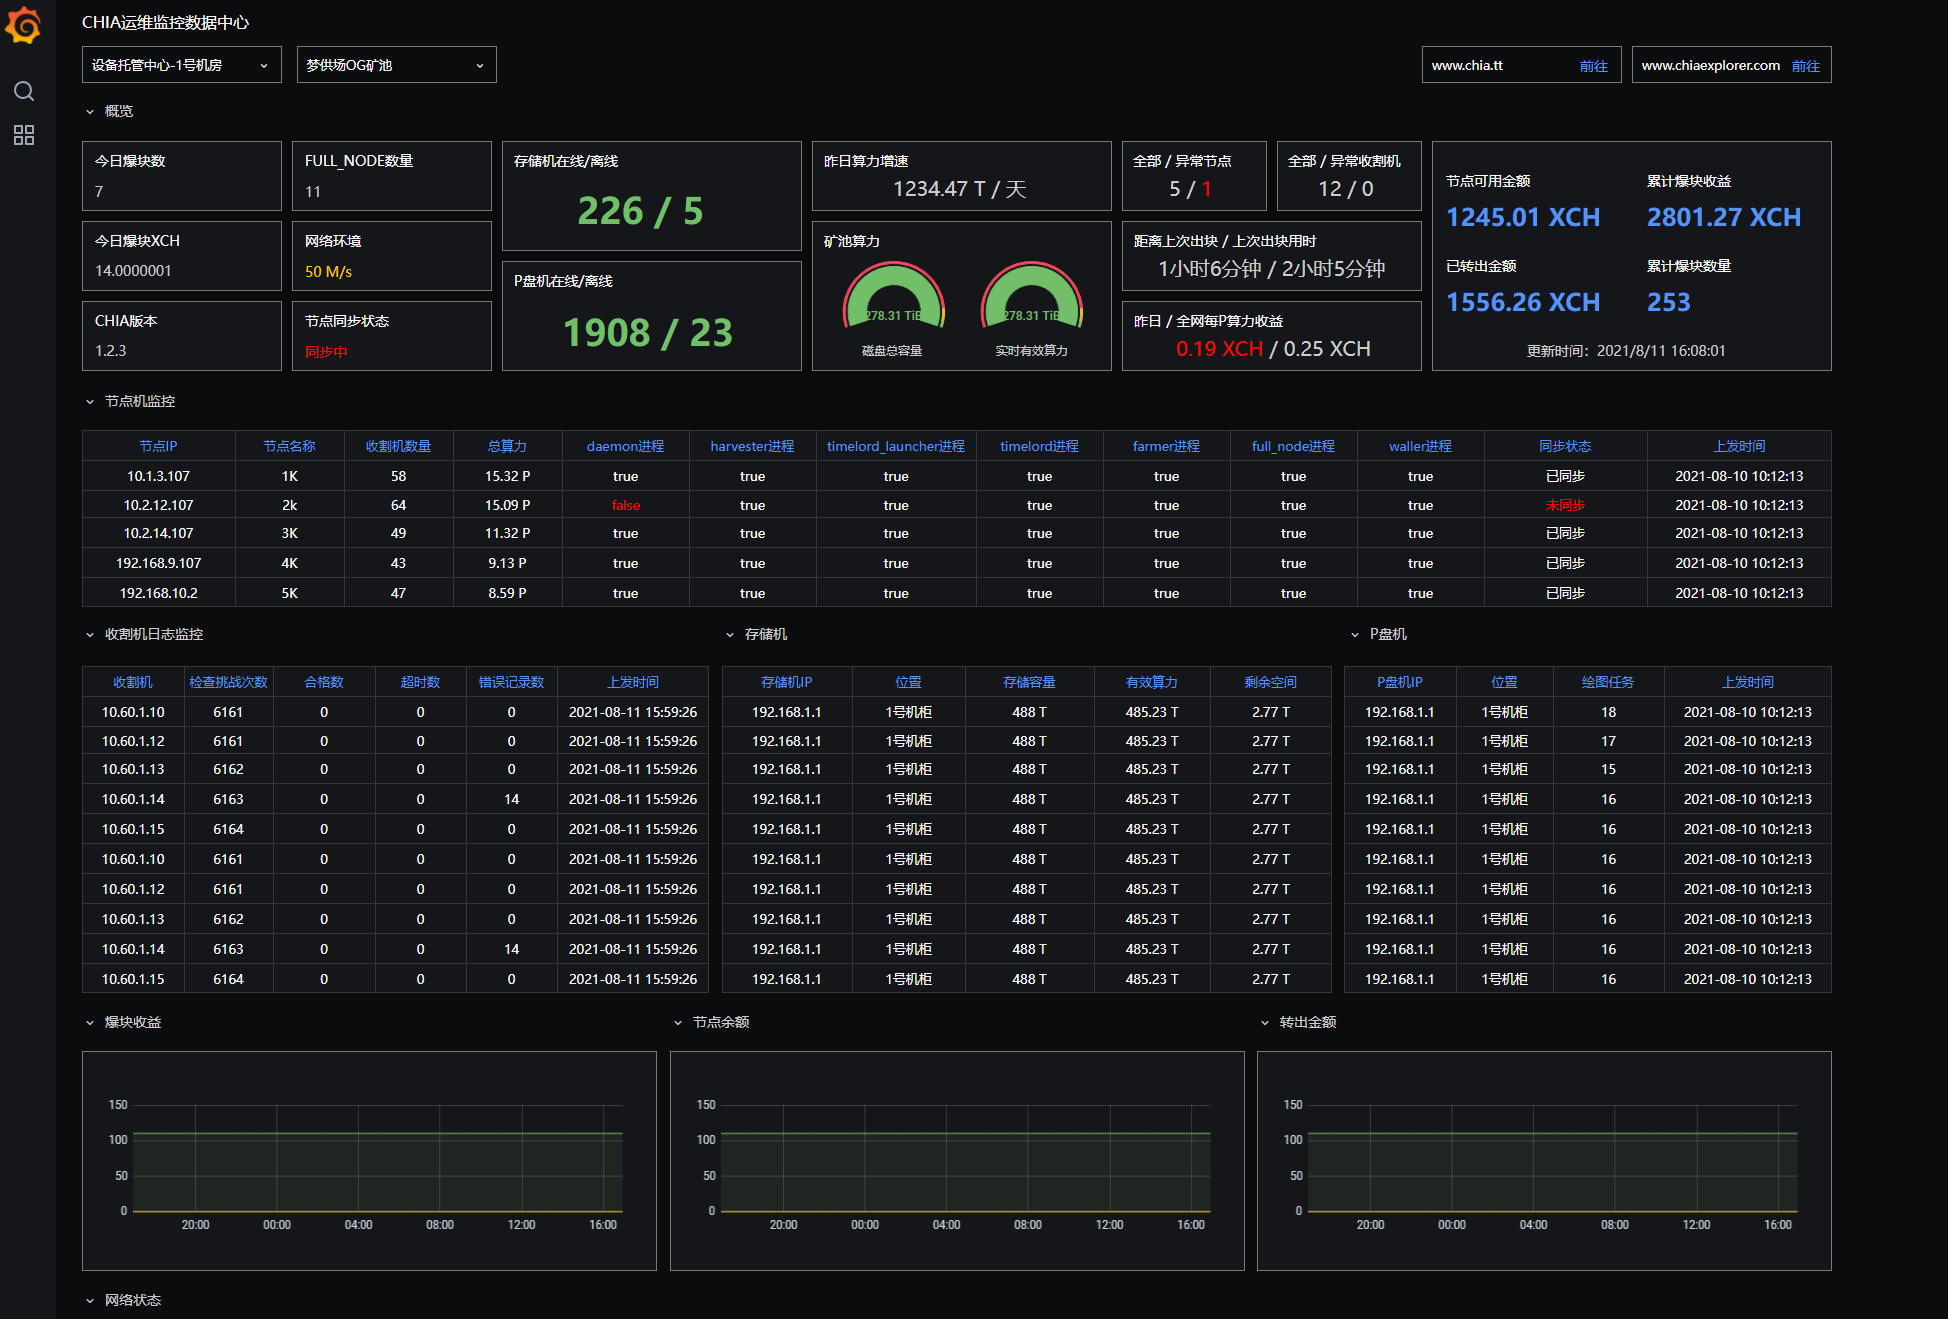The width and height of the screenshot is (1948, 1319).
Task: Sort node table by 总算力 header
Action: [507, 446]
